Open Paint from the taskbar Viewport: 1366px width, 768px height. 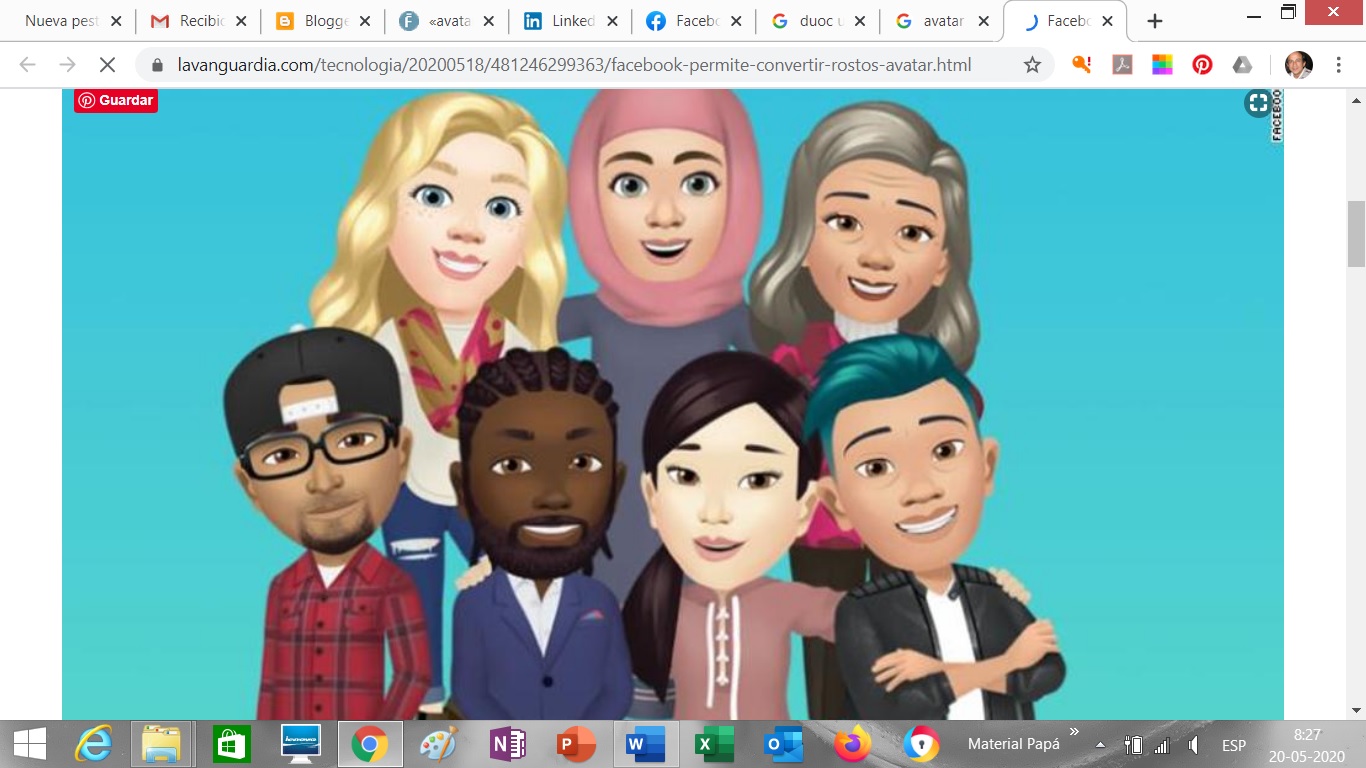click(x=438, y=744)
